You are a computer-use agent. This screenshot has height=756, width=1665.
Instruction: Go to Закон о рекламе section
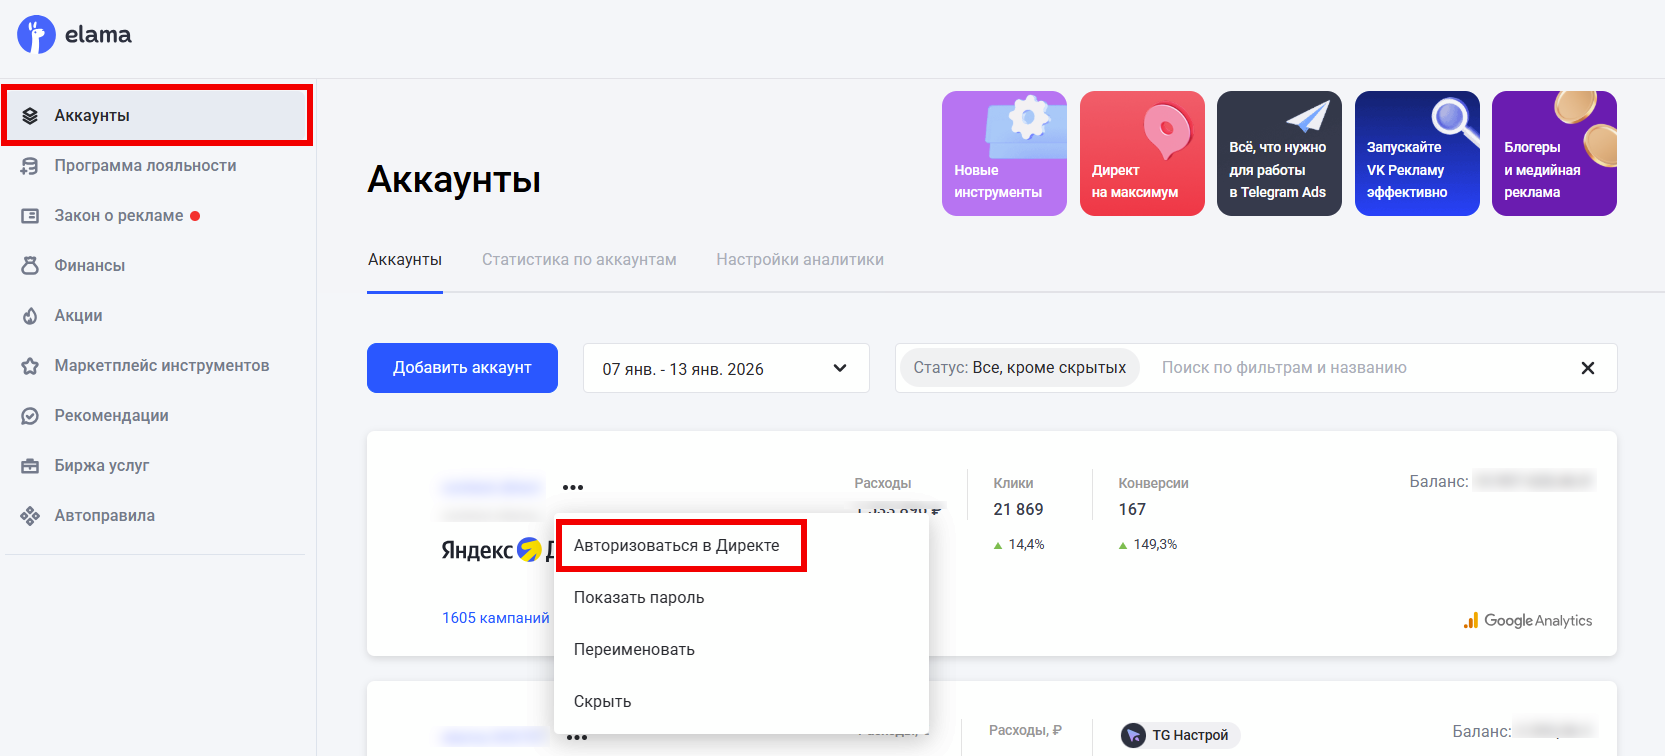pyautogui.click(x=119, y=216)
